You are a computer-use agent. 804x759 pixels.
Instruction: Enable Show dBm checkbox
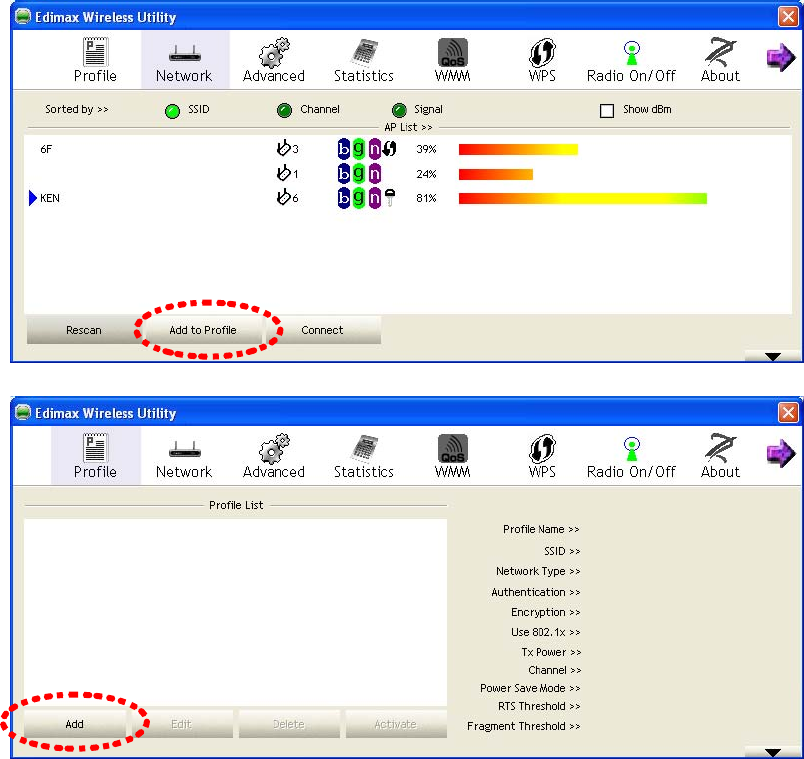[x=607, y=110]
